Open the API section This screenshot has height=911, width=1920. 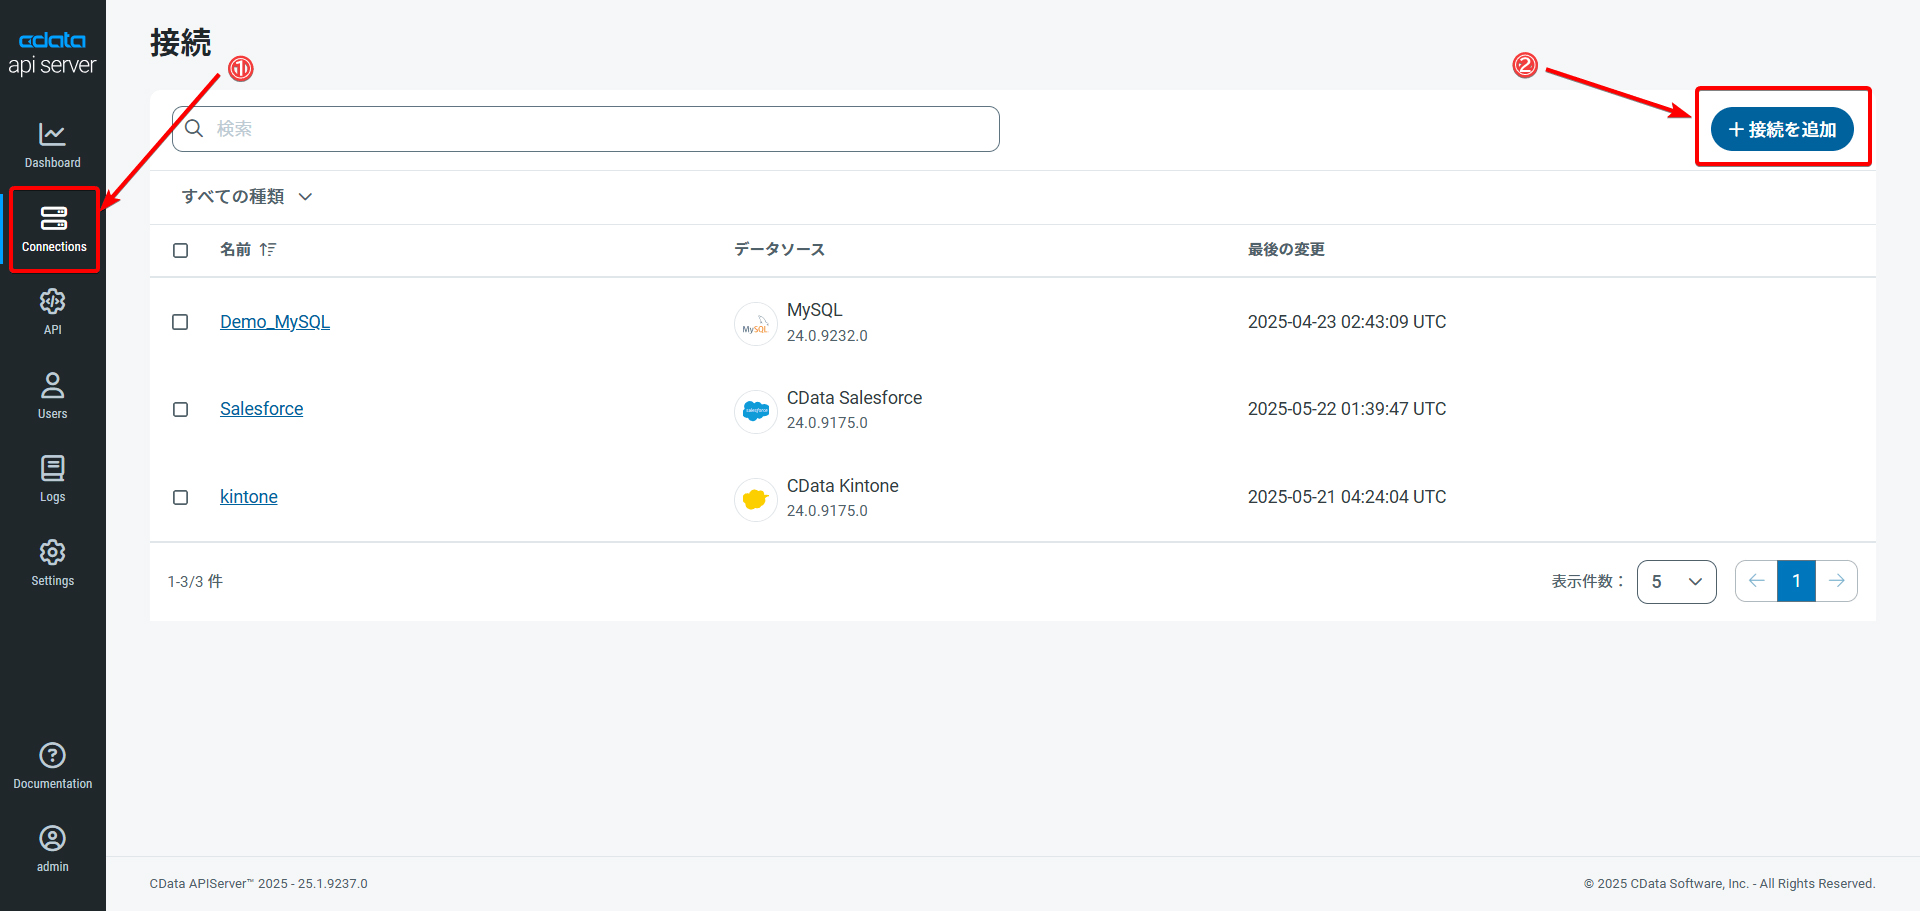pos(53,312)
